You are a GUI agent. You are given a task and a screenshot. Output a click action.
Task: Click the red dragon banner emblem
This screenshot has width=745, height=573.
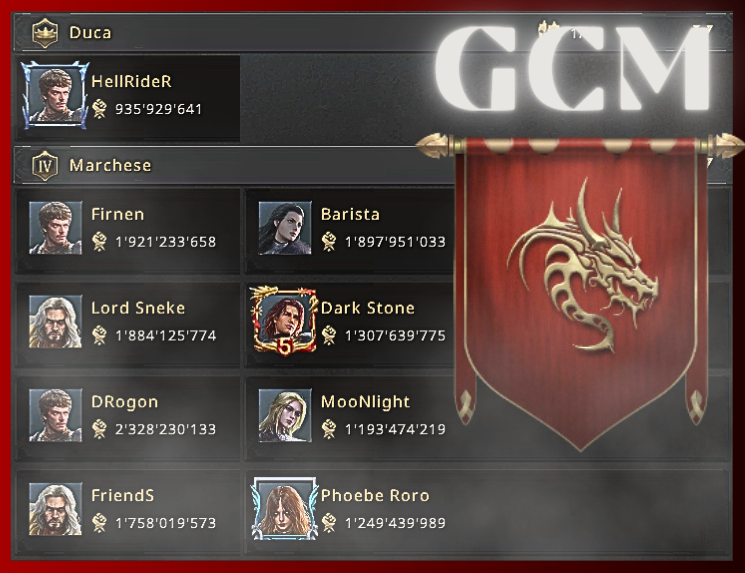(581, 266)
